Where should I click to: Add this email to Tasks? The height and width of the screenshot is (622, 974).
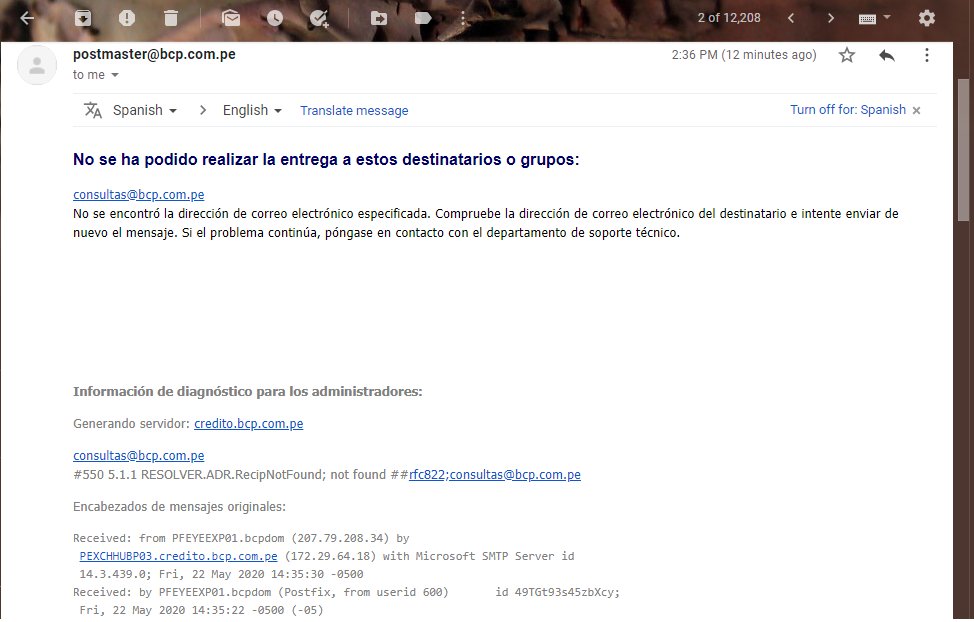tap(319, 18)
